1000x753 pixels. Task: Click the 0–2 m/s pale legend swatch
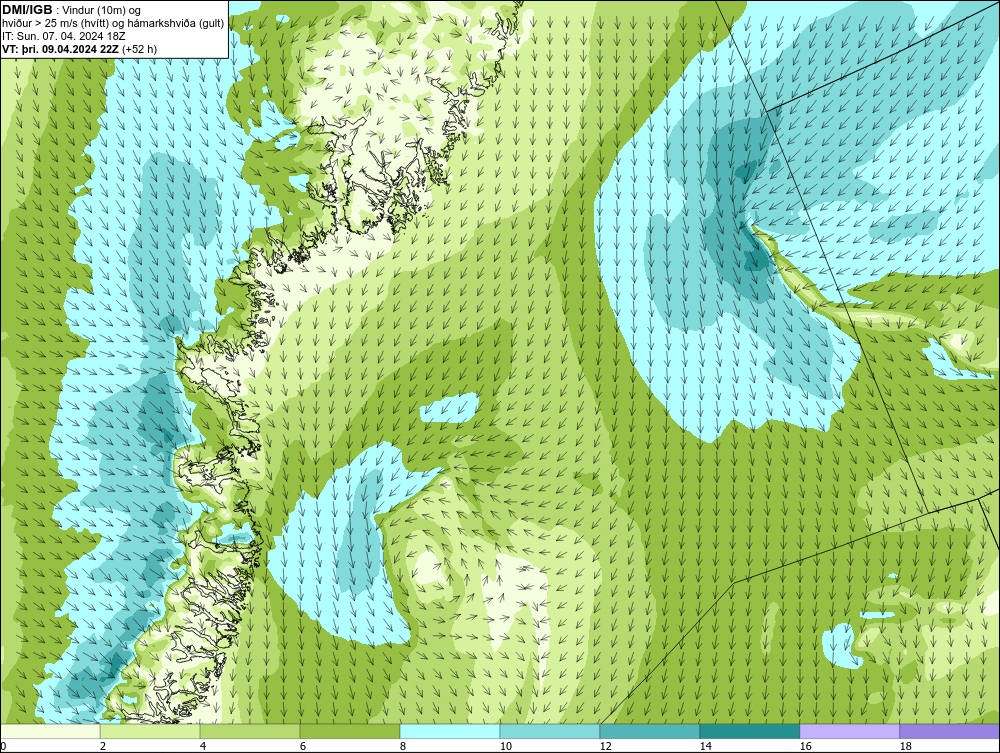[50, 731]
